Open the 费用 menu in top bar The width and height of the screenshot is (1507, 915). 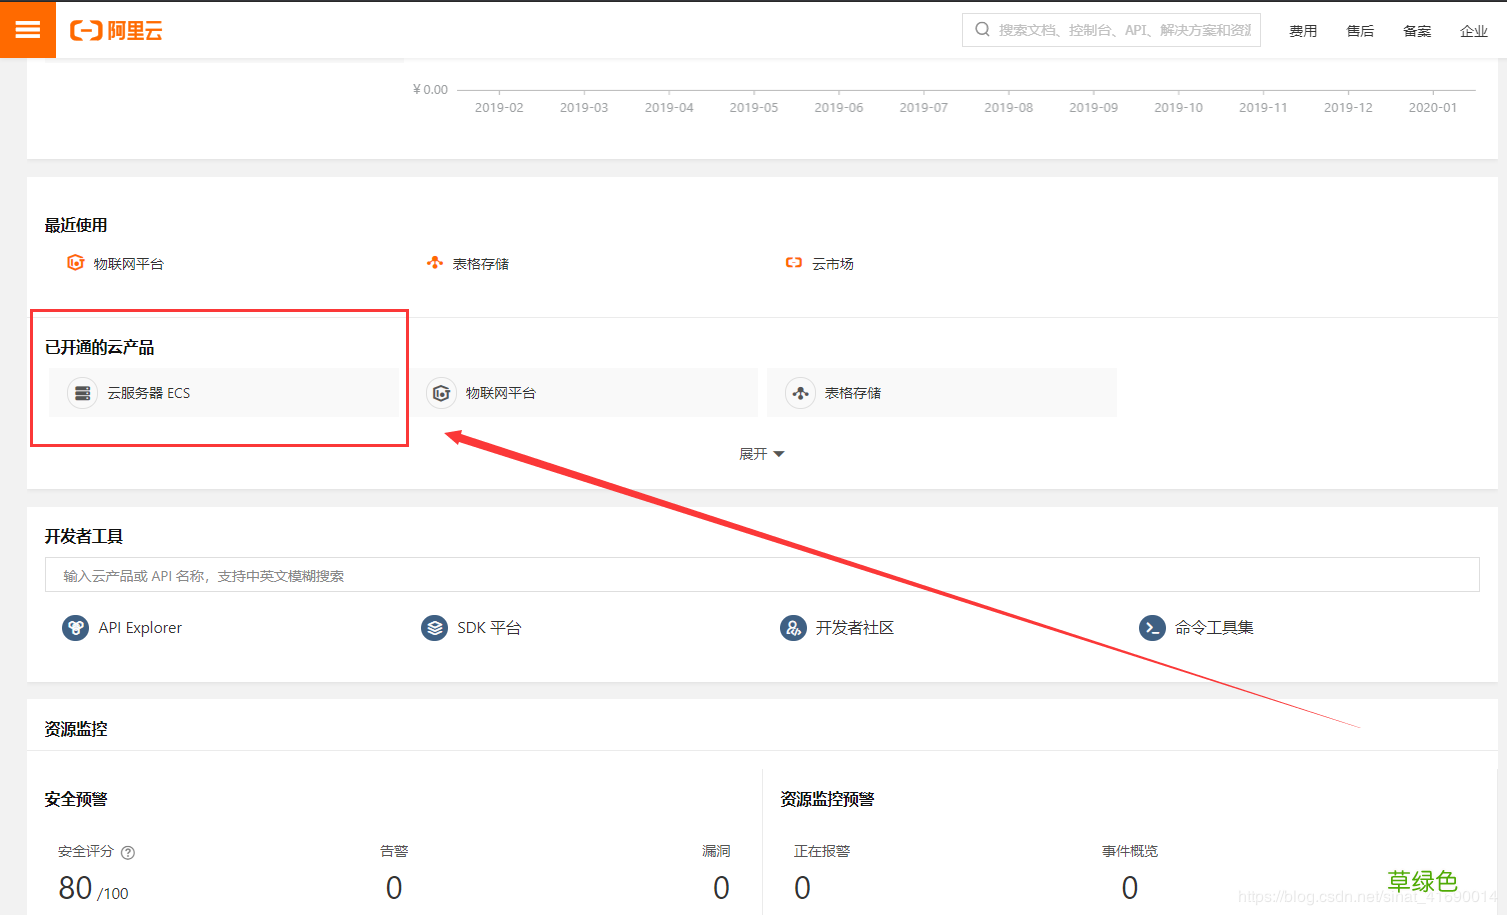tap(1302, 31)
